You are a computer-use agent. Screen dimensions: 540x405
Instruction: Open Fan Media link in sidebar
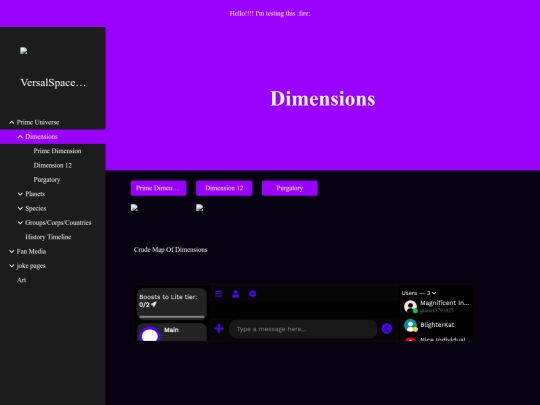(31, 251)
